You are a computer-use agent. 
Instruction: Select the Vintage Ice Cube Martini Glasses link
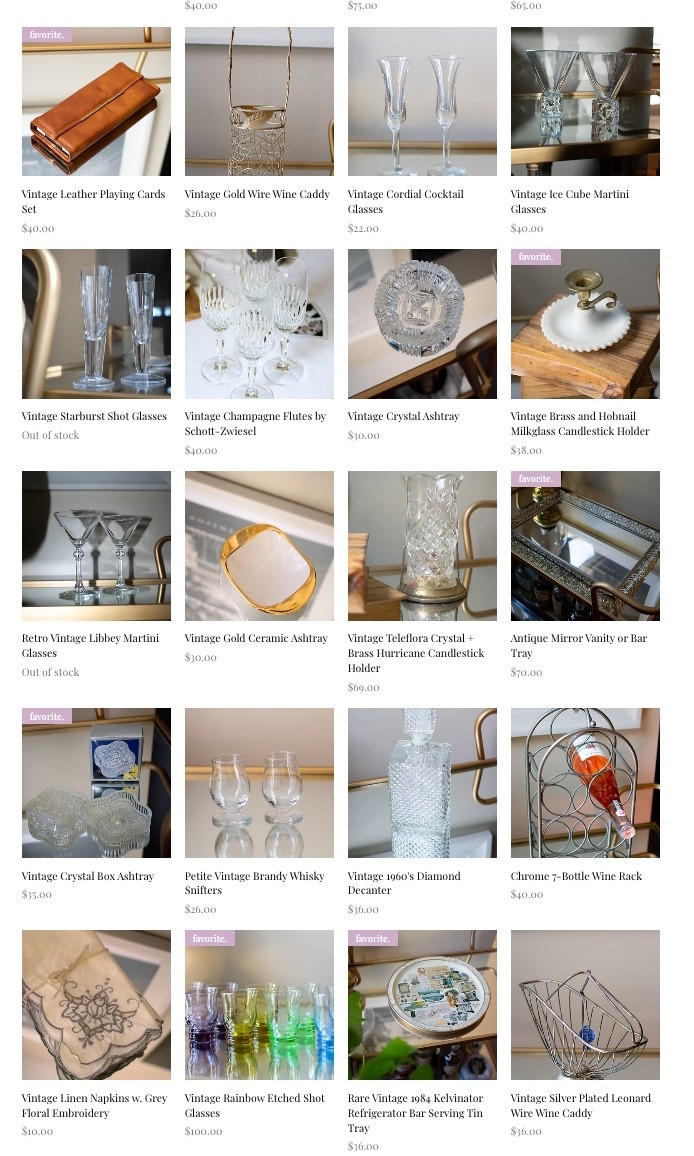(x=569, y=201)
